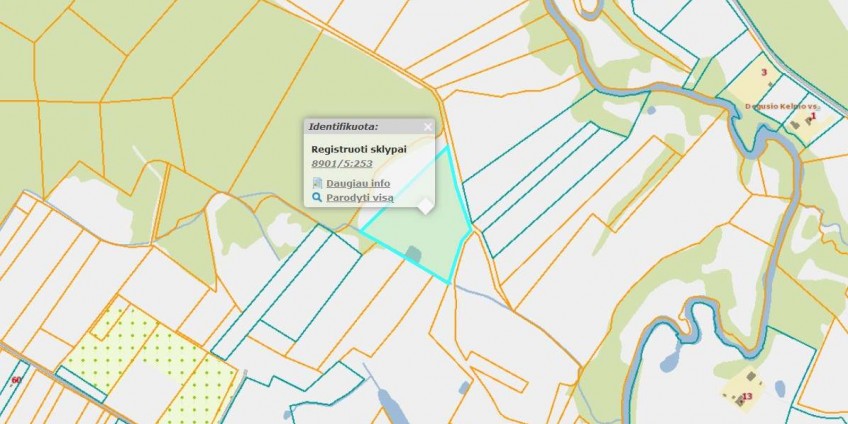Select the gray building inside the highlighted parcel

[x=414, y=253]
